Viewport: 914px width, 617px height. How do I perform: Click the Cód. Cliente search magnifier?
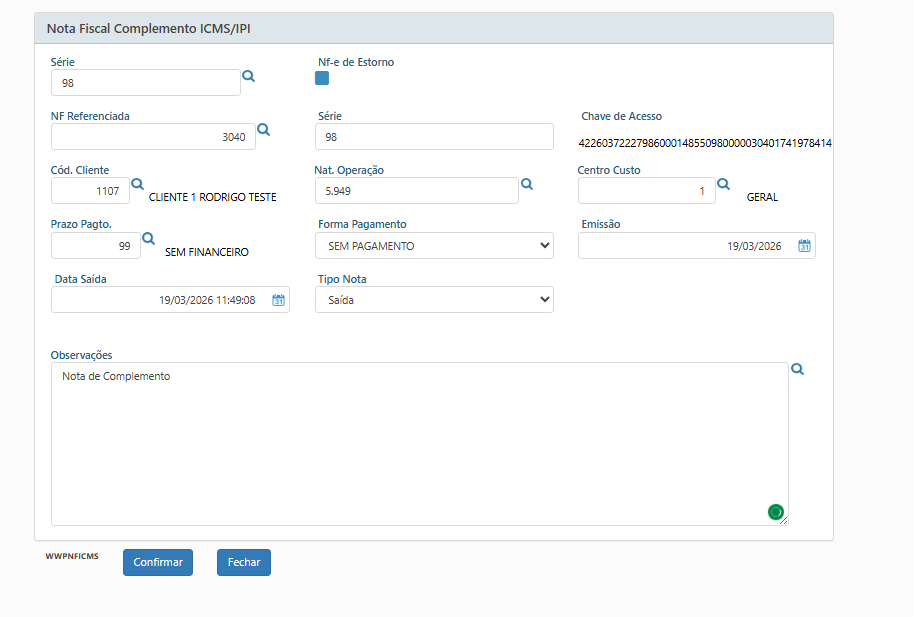pyautogui.click(x=138, y=184)
